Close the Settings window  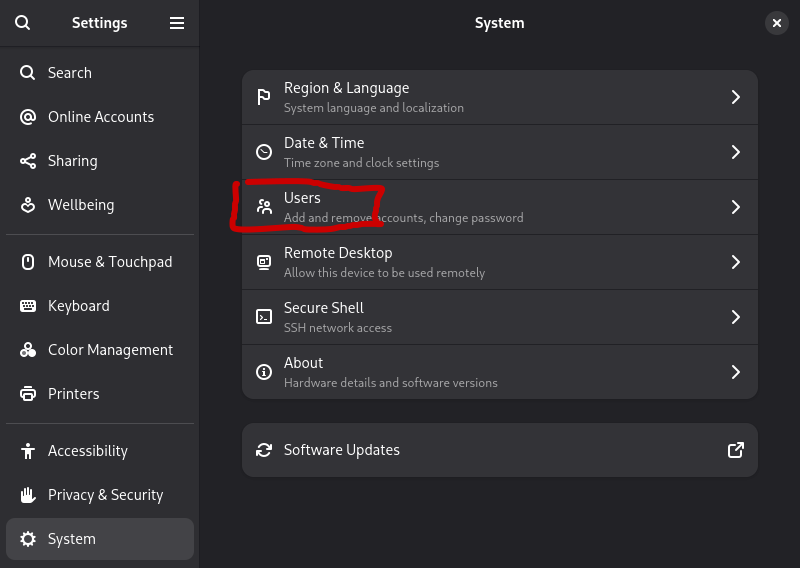click(x=777, y=23)
